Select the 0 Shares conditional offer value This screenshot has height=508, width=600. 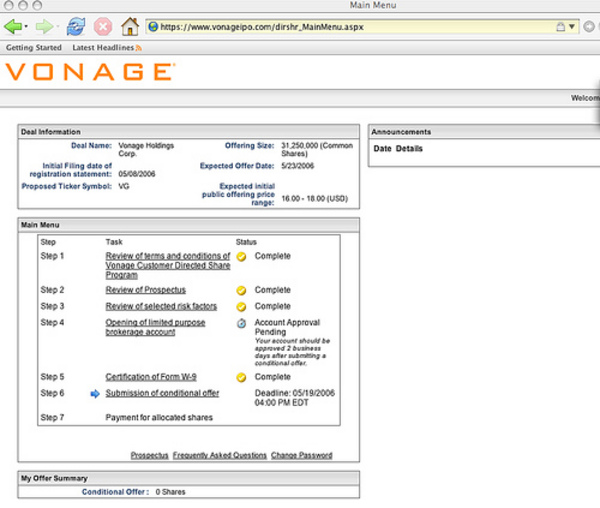170,492
